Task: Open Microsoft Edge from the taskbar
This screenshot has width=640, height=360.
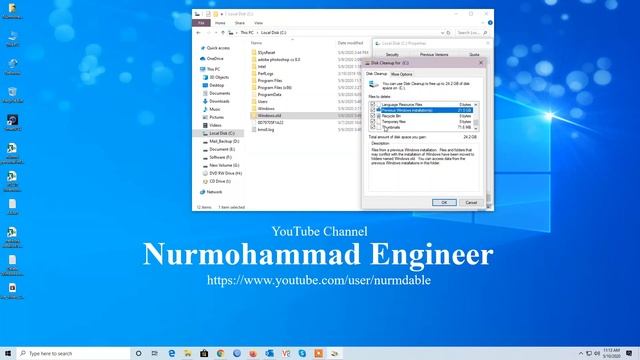Action: pos(172,353)
